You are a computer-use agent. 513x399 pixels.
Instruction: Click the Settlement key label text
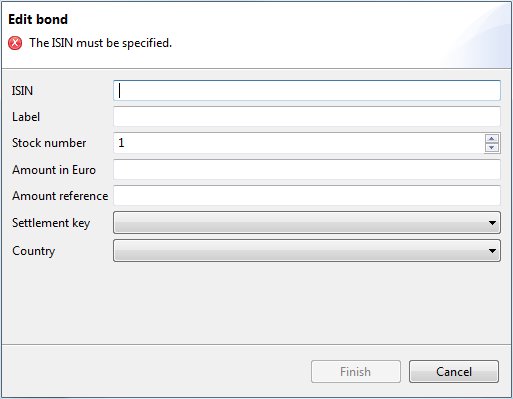pyautogui.click(x=51, y=223)
